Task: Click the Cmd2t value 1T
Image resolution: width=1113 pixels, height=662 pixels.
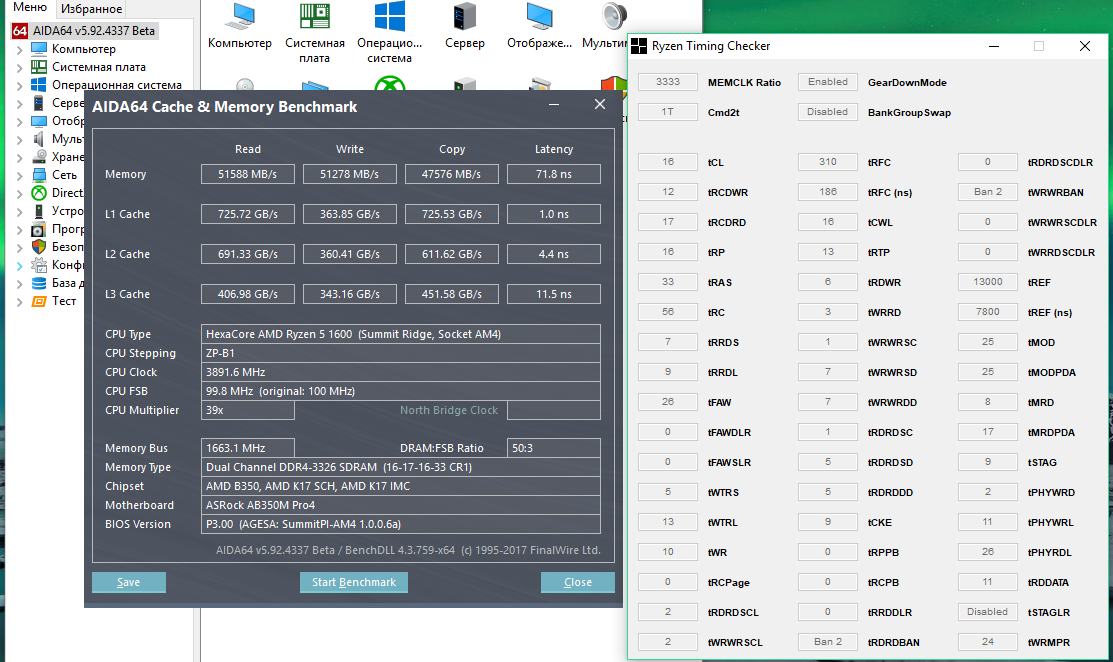Action: pos(668,111)
